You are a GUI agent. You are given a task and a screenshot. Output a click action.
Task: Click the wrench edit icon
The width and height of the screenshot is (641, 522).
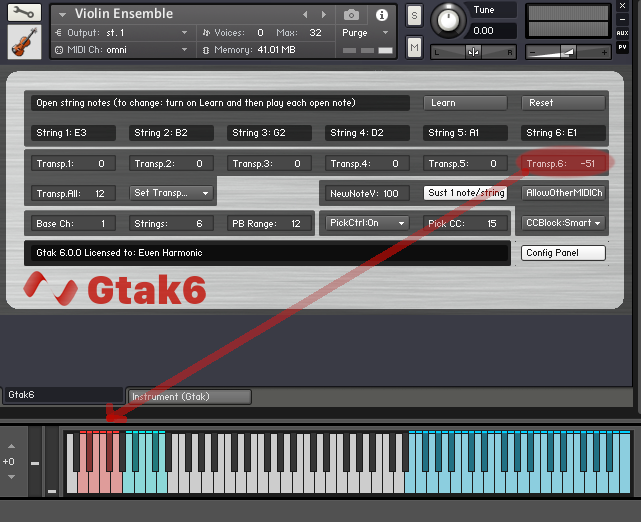[x=24, y=13]
